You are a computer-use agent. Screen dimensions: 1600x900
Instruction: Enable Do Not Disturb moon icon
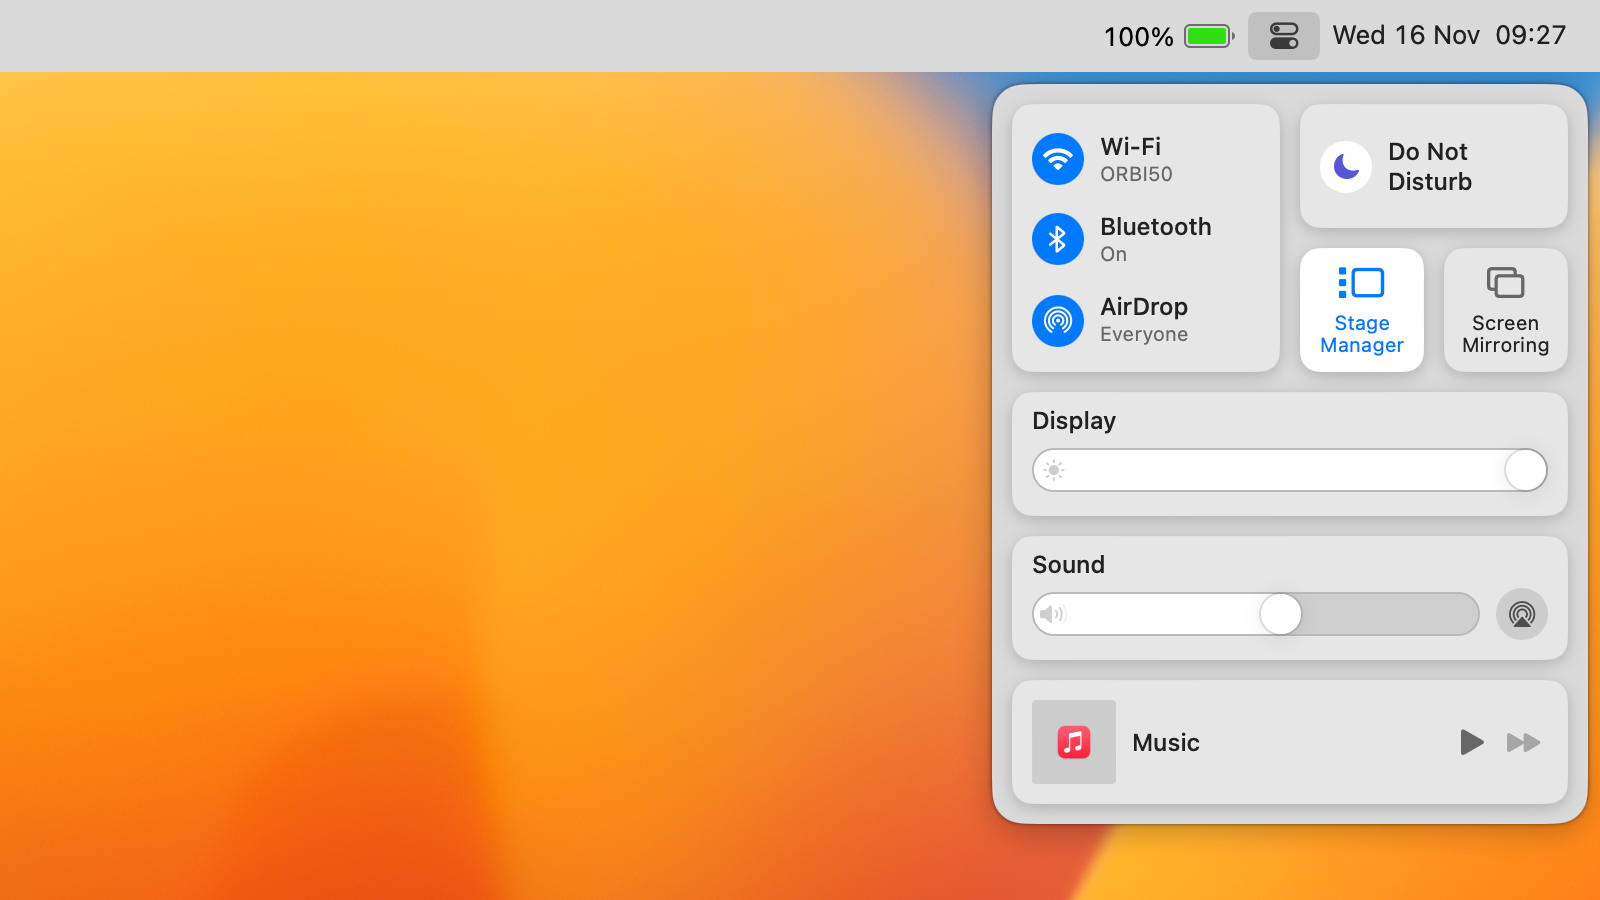point(1345,166)
